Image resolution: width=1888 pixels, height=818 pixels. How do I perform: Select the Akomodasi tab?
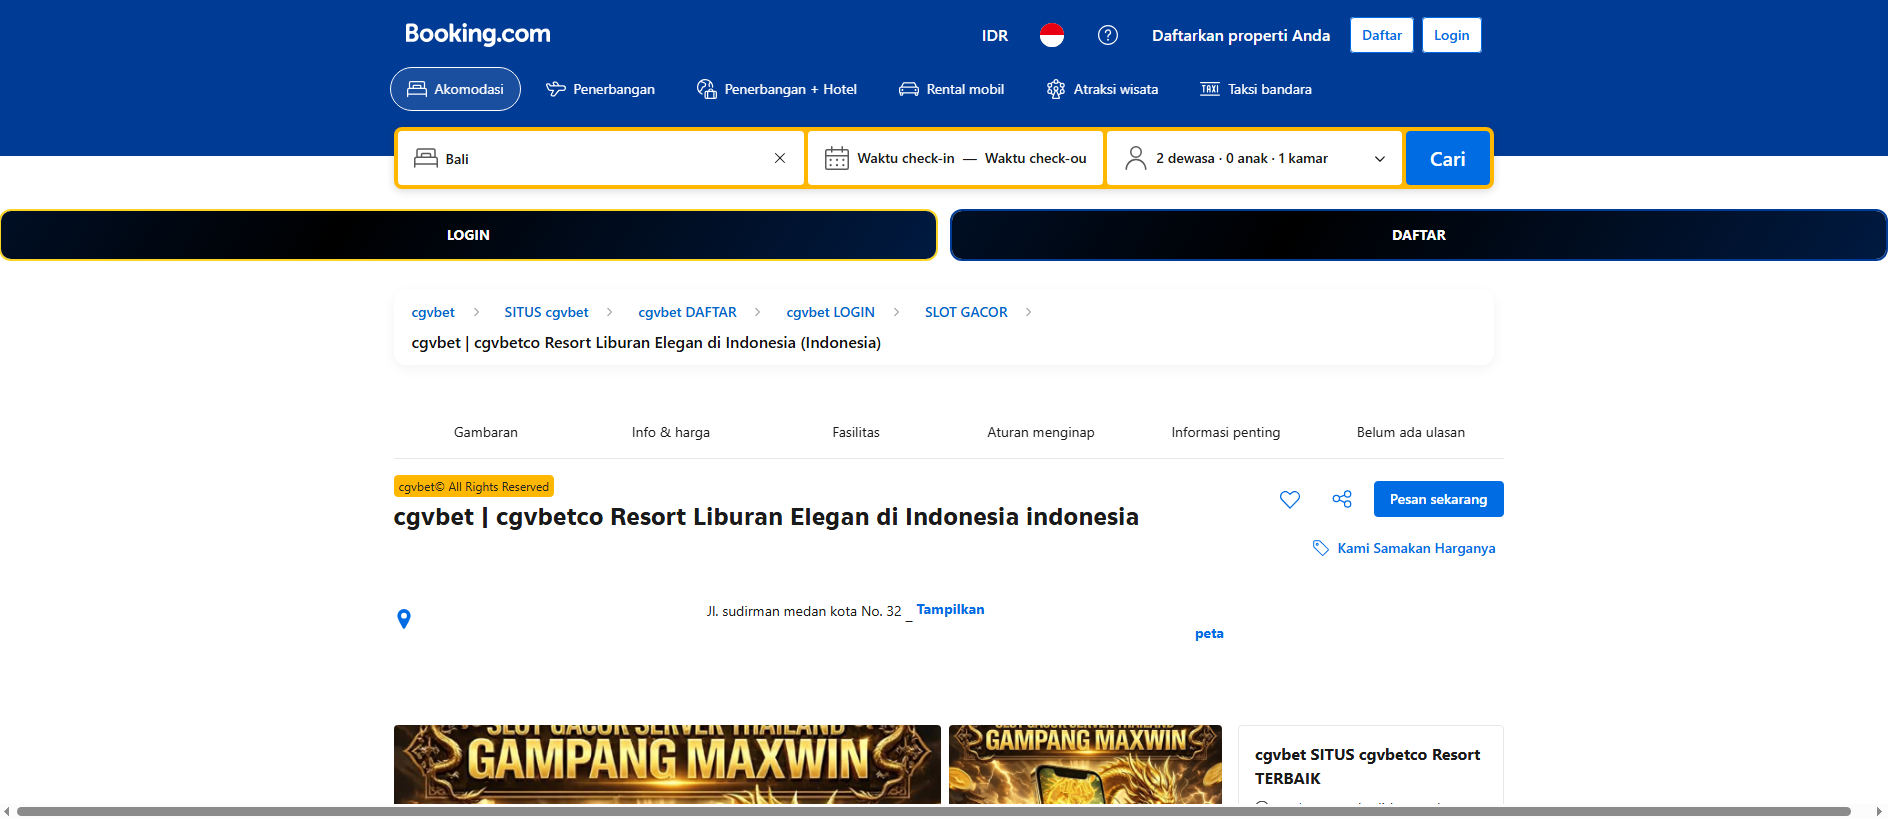point(455,89)
